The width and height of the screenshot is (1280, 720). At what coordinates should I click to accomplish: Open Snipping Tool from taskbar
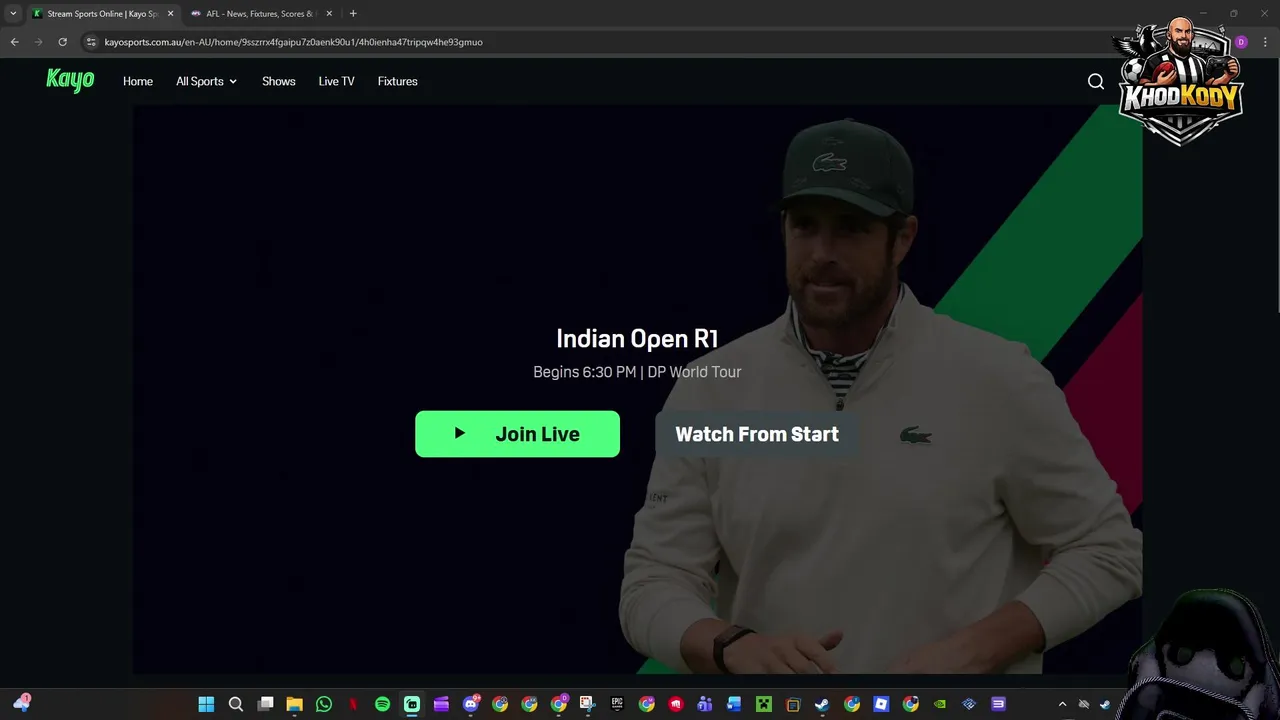[x=587, y=704]
